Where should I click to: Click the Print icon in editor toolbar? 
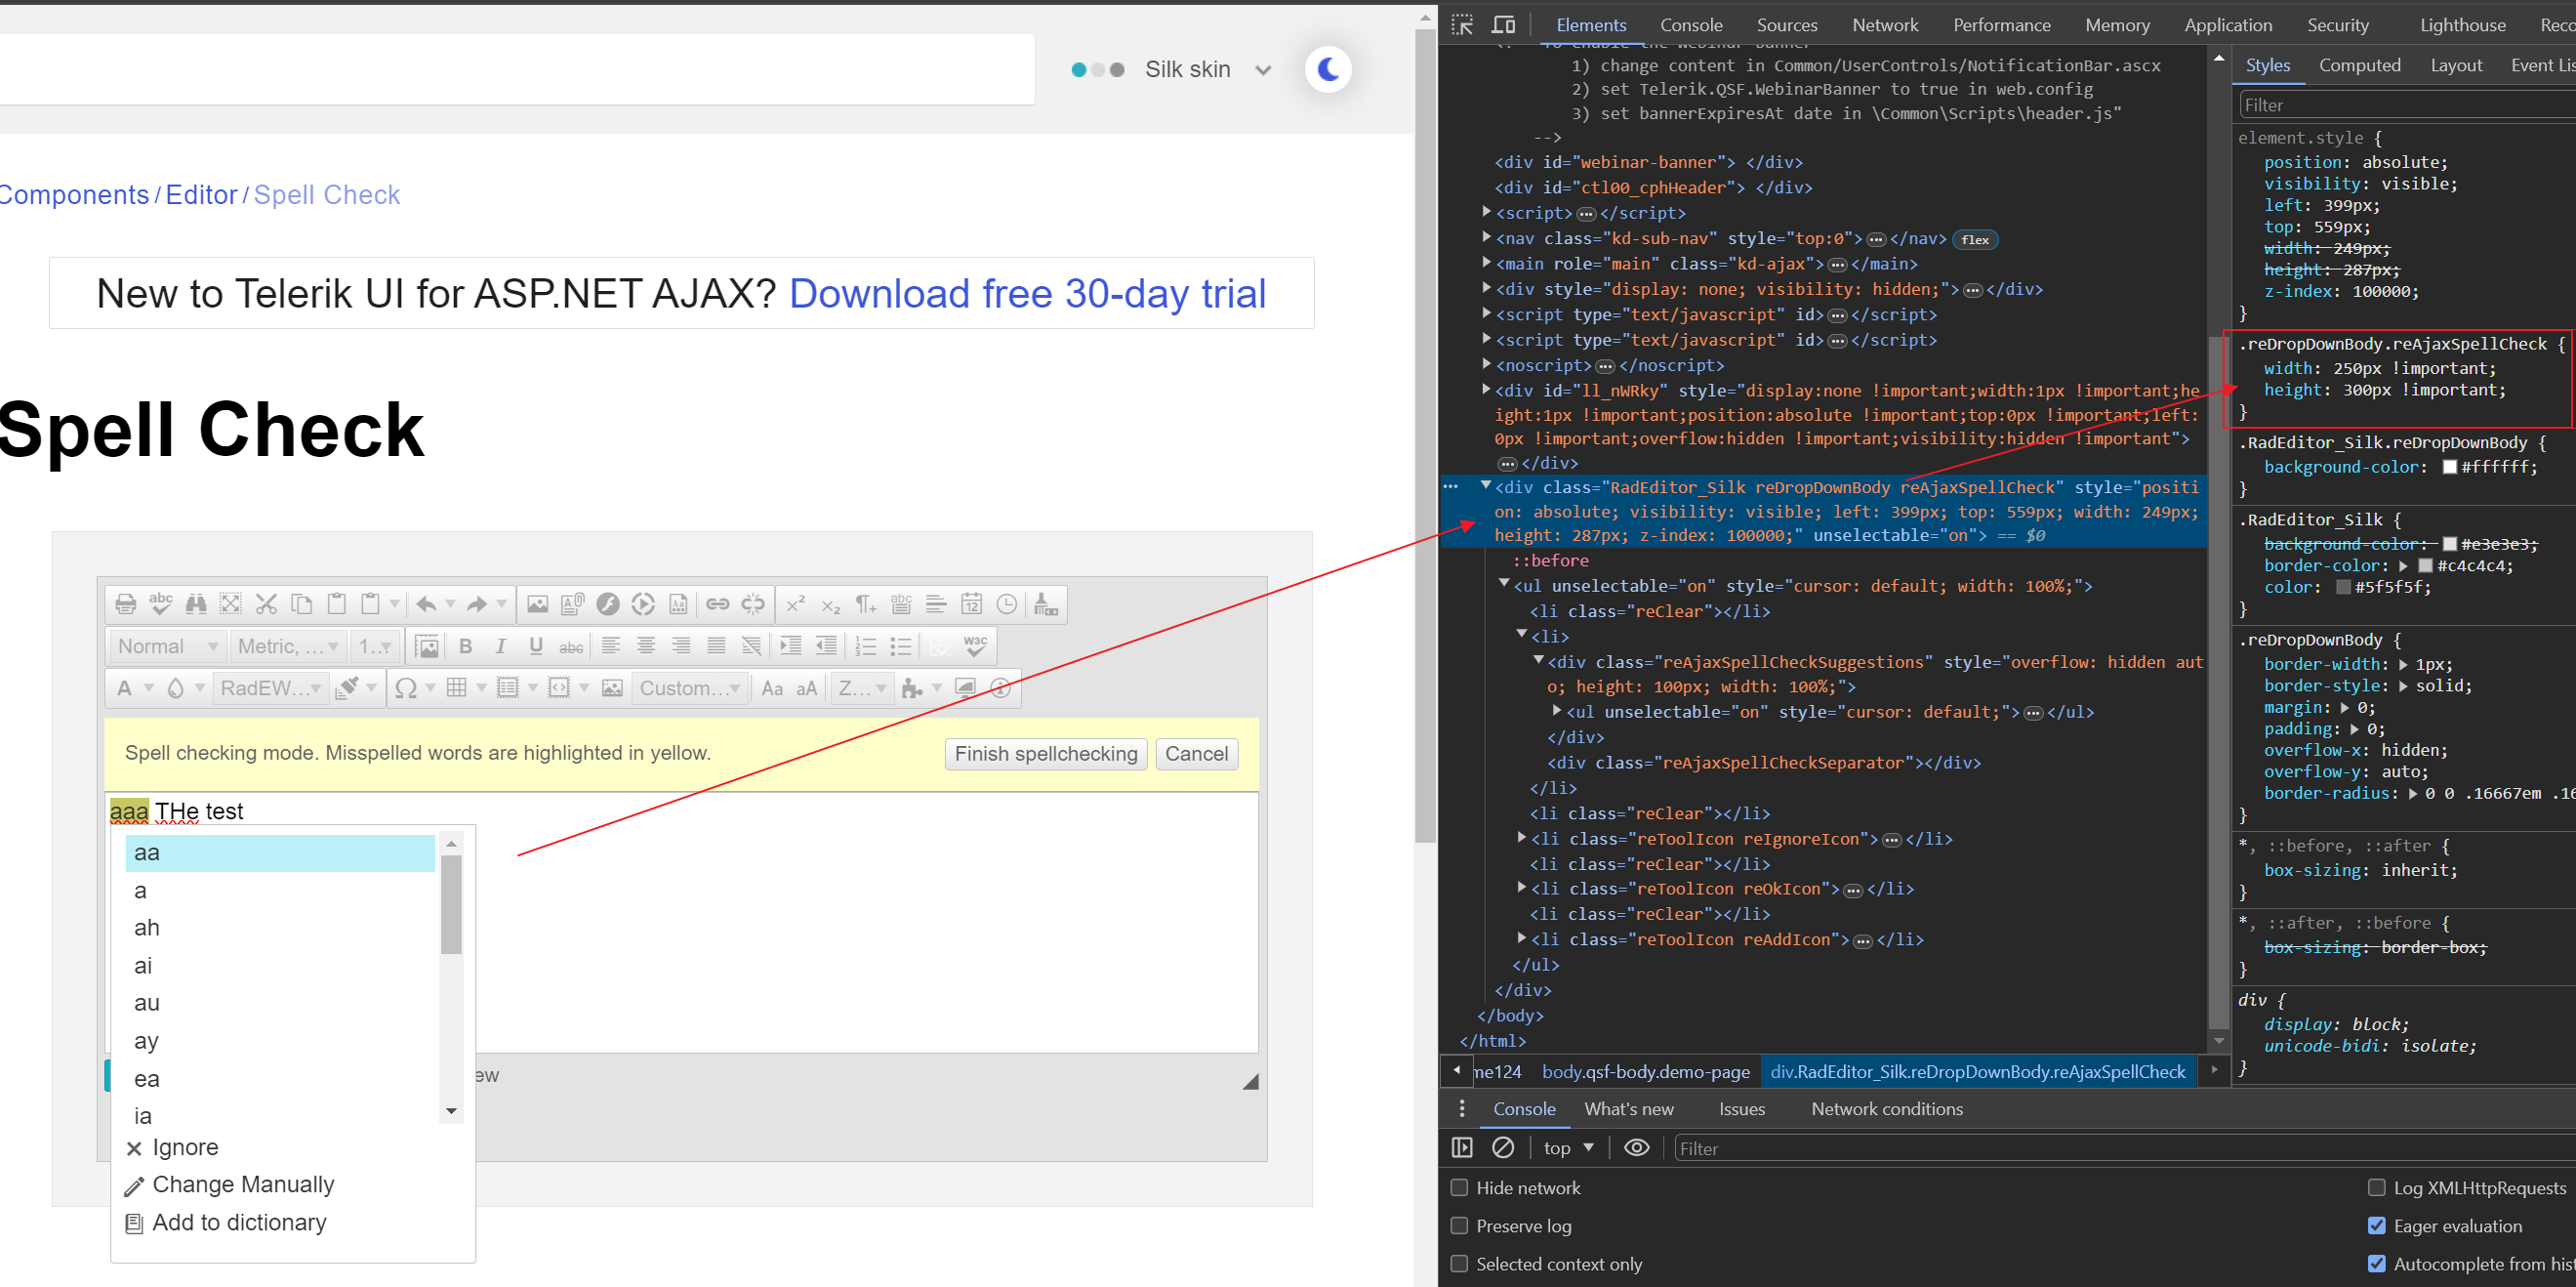tap(125, 604)
